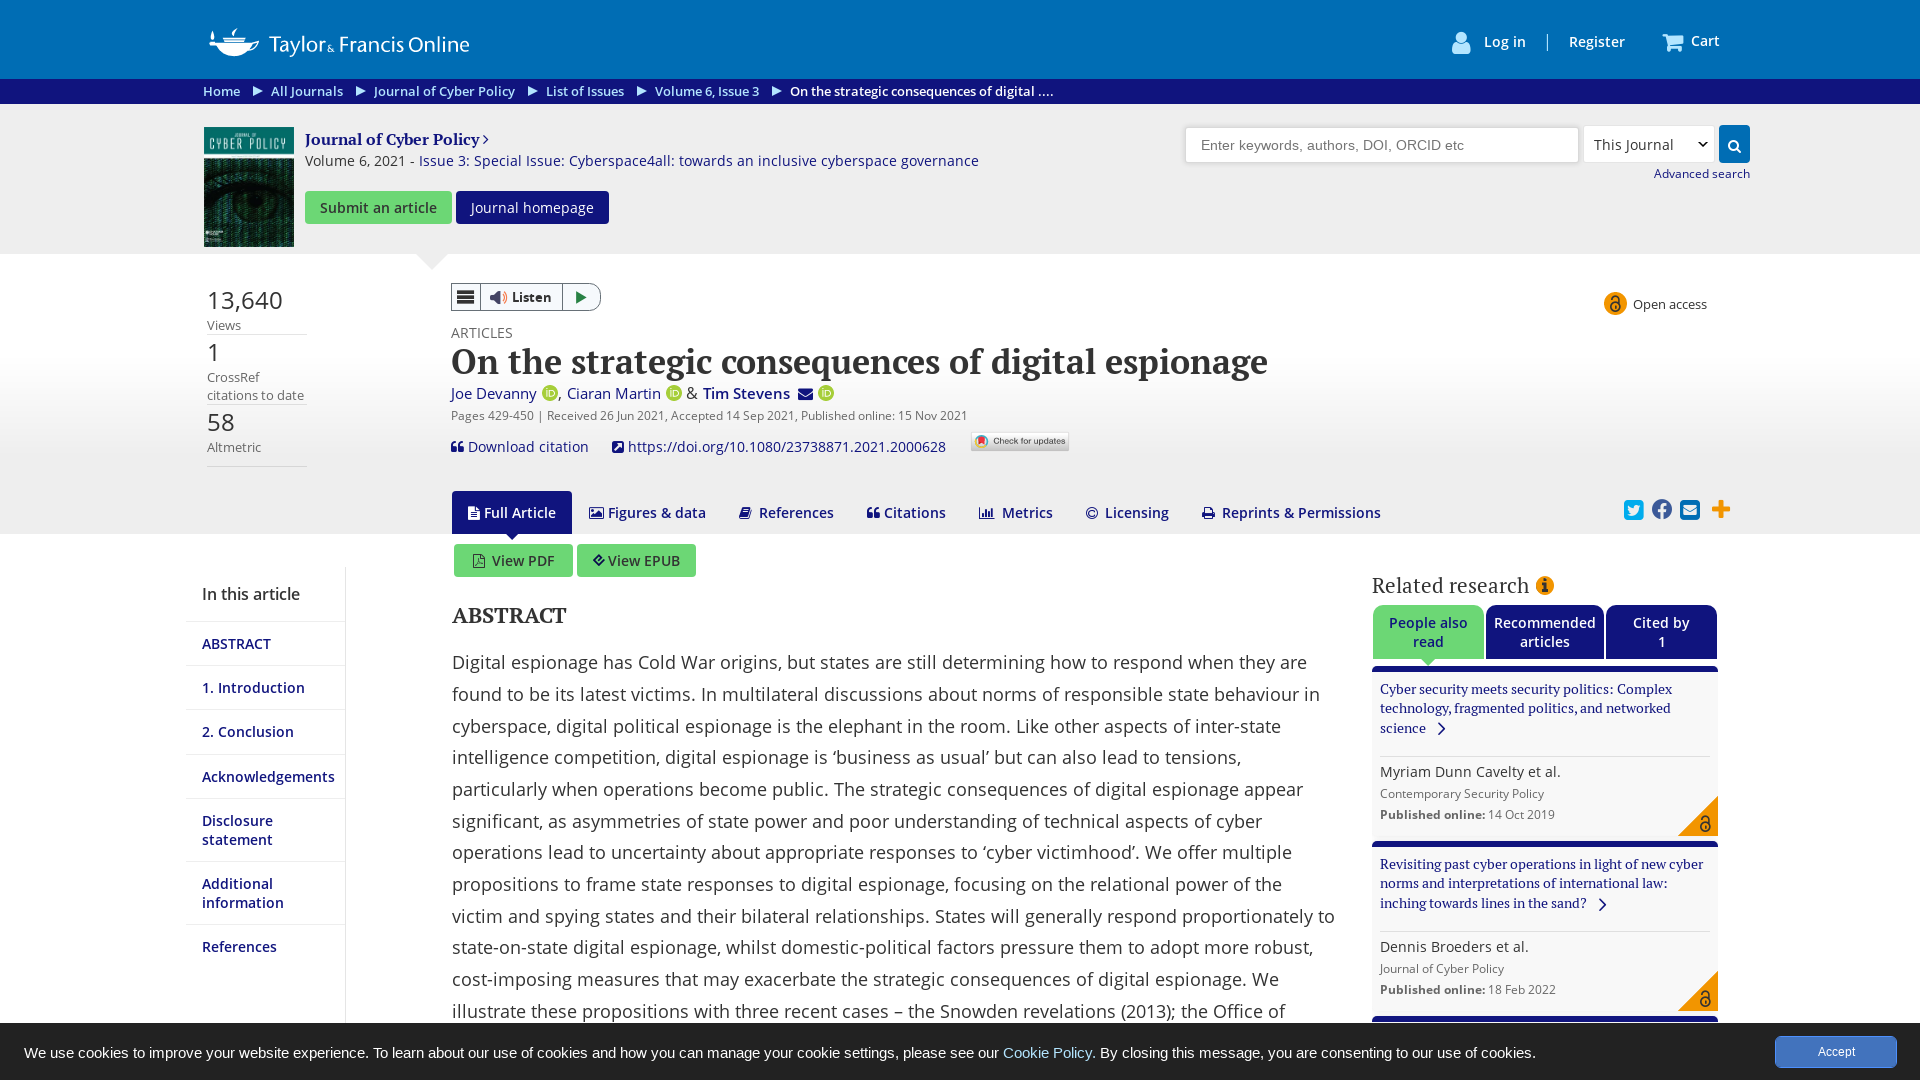Select Recommended articles tab
The image size is (1920, 1080).
tap(1545, 632)
